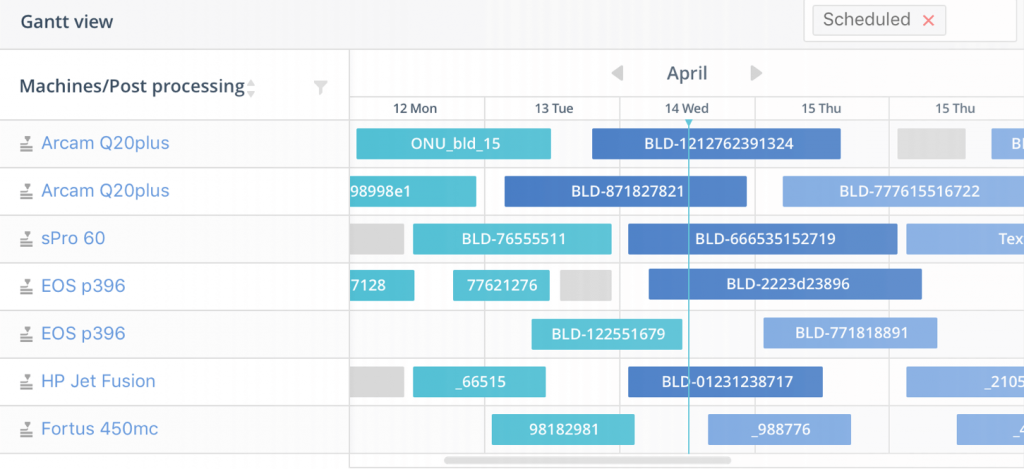
Task: Open the HP Jet Fusion machine link
Action: pos(98,381)
